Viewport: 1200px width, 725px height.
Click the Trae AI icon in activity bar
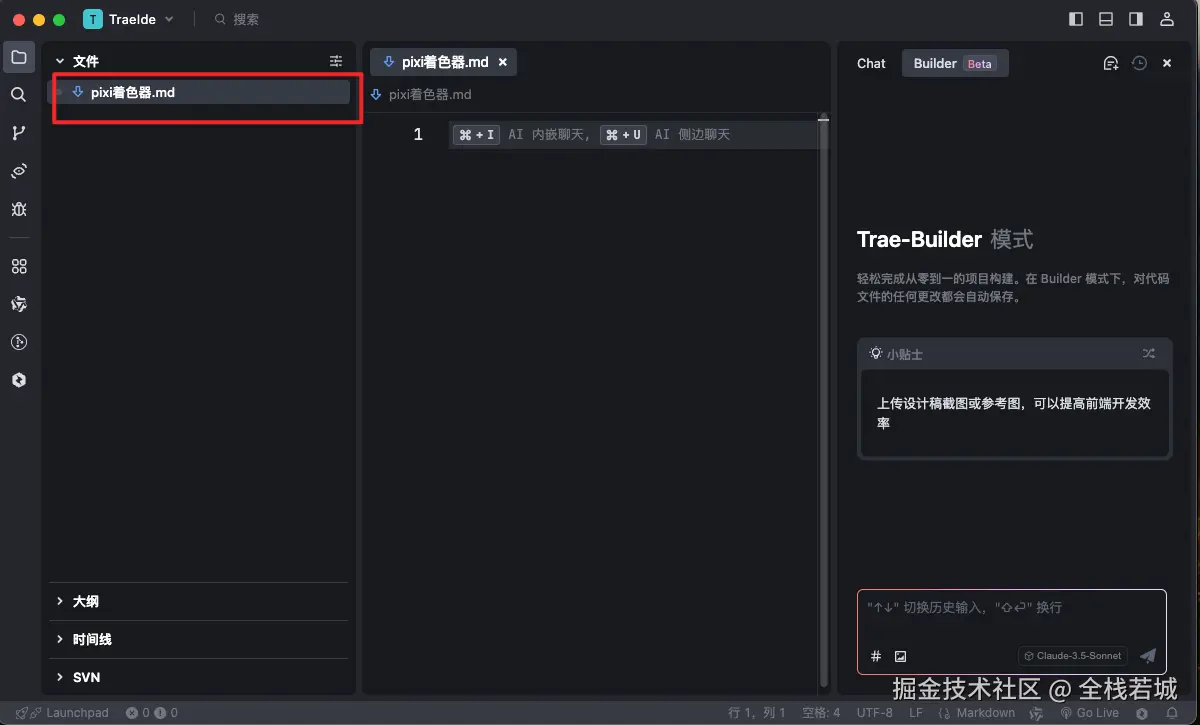18,304
